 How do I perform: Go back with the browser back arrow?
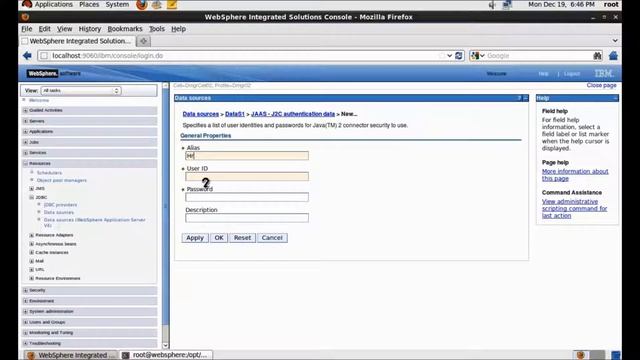27,56
